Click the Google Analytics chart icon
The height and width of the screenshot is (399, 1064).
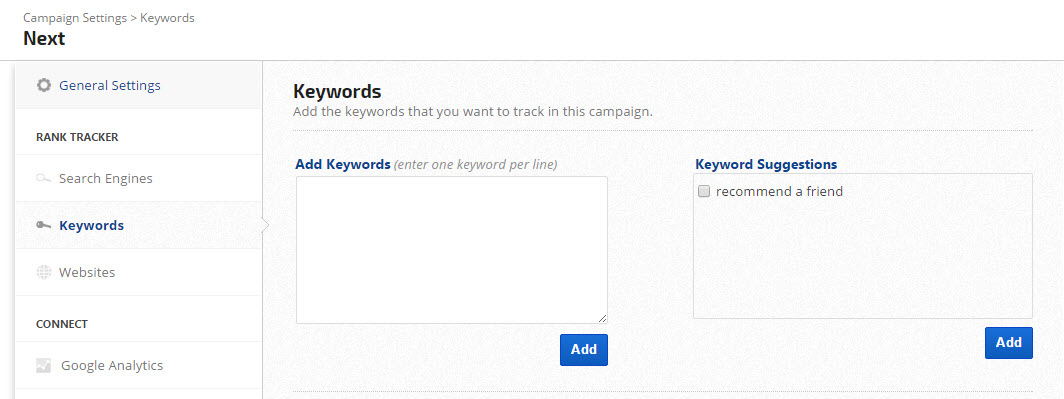pyautogui.click(x=44, y=366)
